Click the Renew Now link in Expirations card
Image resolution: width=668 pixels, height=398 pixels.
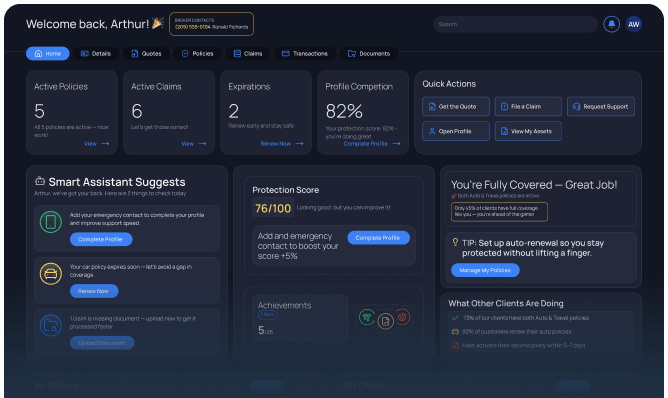276,144
